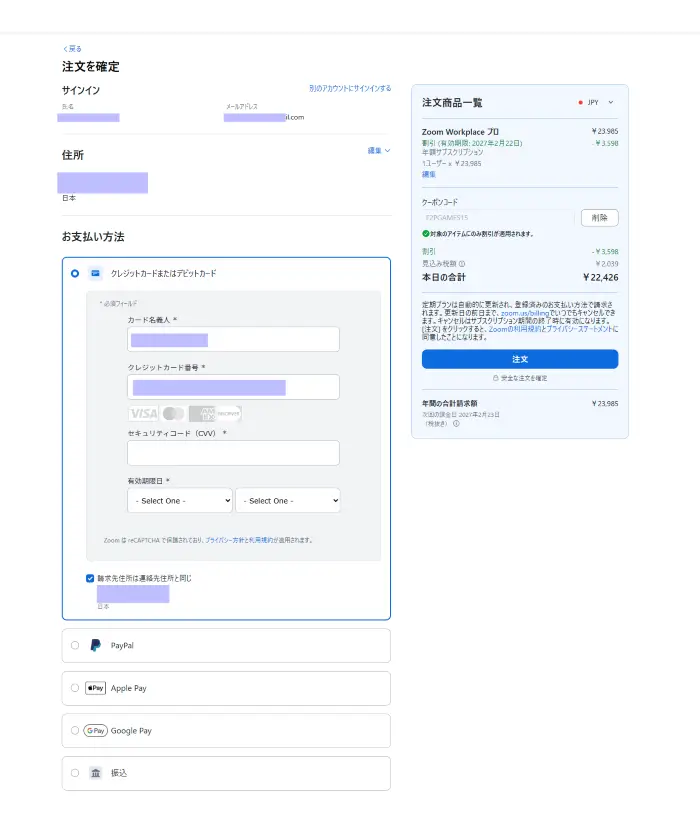Image resolution: width=700 pixels, height=817 pixels.
Task: Click the Zoom Workplace プロ item name
Action: pyautogui.click(x=460, y=132)
